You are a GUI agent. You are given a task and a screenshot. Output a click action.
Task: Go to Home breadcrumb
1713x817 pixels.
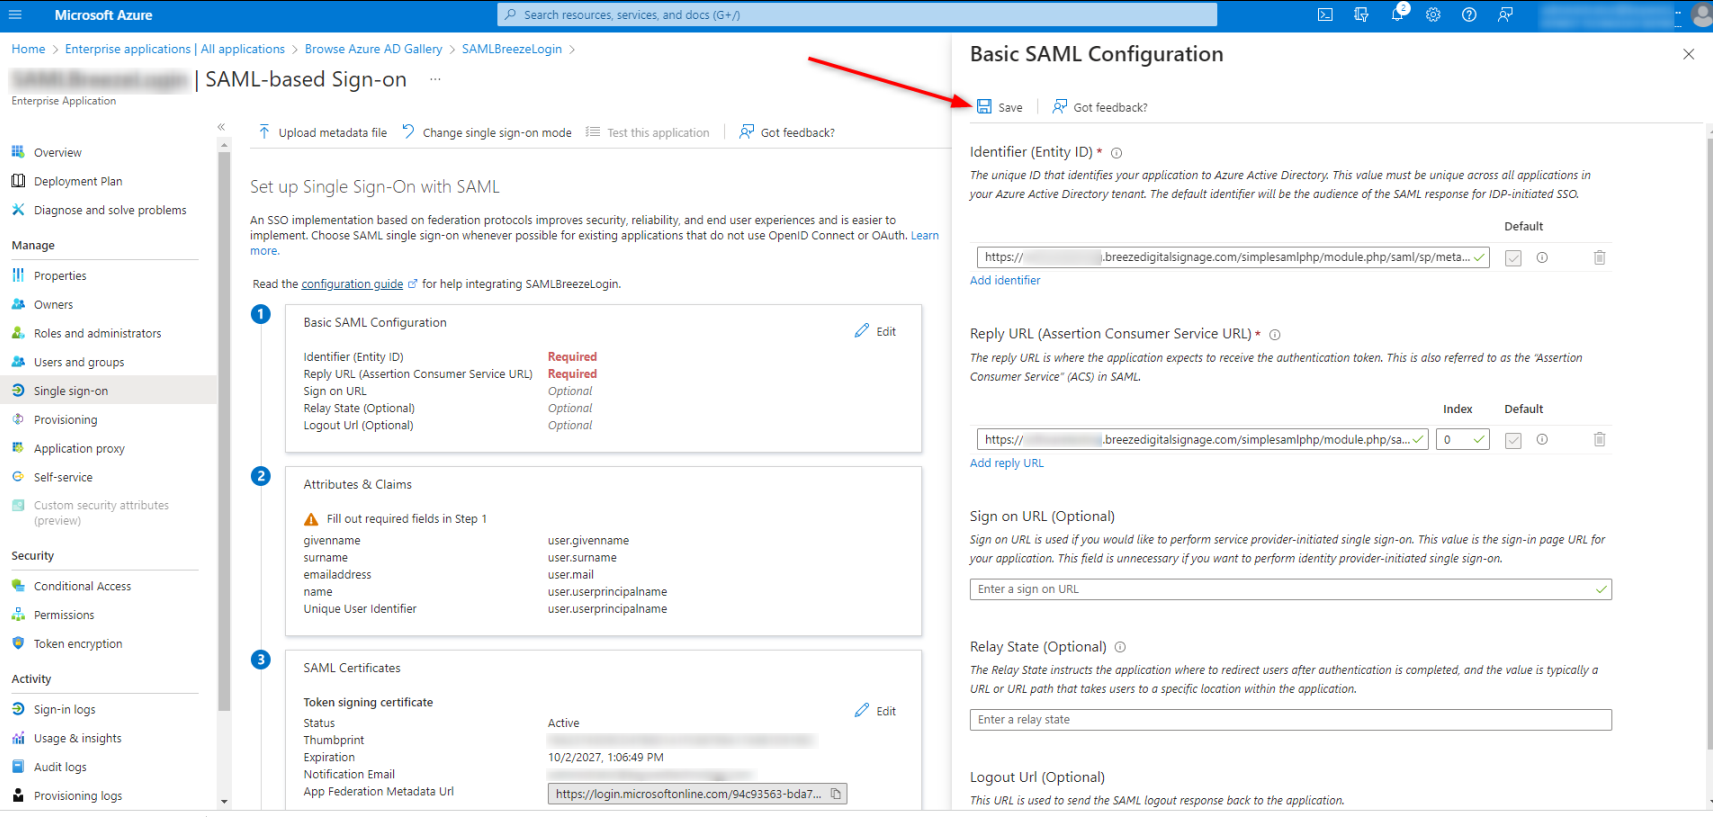(x=28, y=49)
